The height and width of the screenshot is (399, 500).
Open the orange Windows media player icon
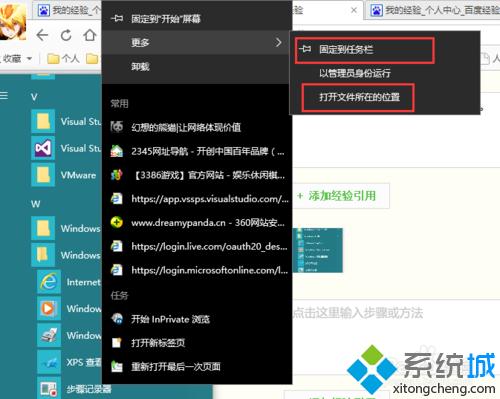coord(49,308)
